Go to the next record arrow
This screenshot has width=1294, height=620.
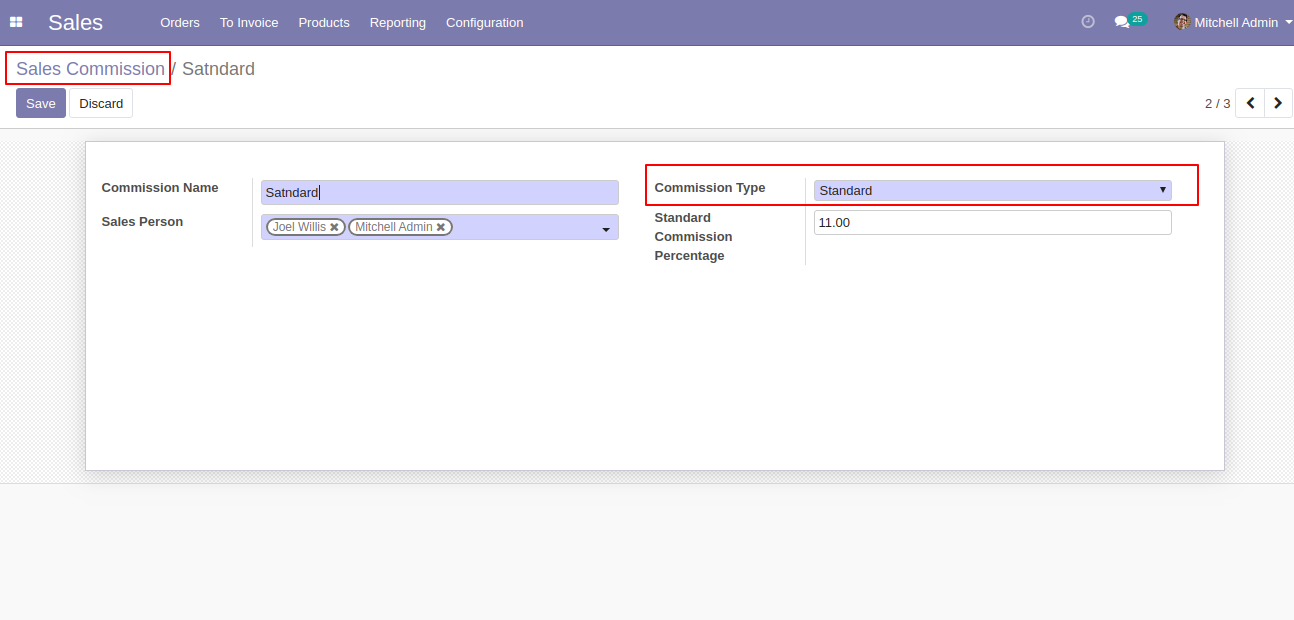1278,103
